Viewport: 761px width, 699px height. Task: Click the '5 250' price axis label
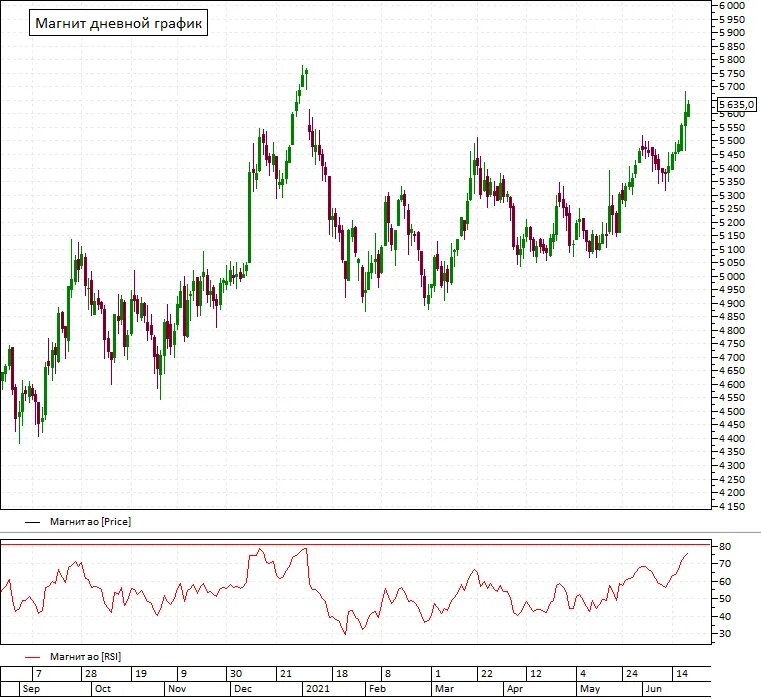coord(732,209)
